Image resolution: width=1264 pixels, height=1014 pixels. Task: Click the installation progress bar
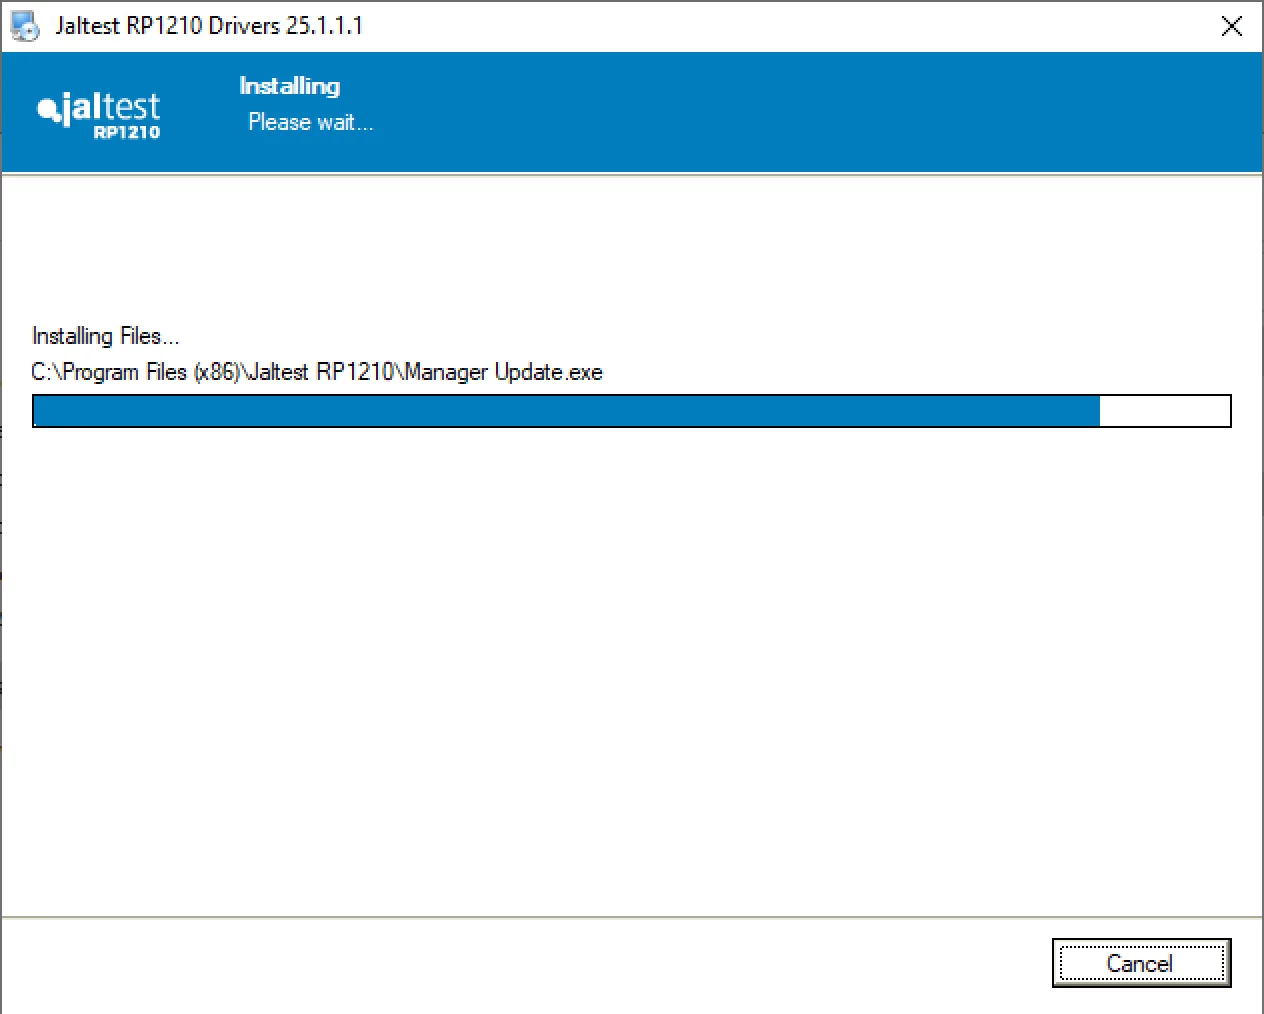(x=631, y=410)
